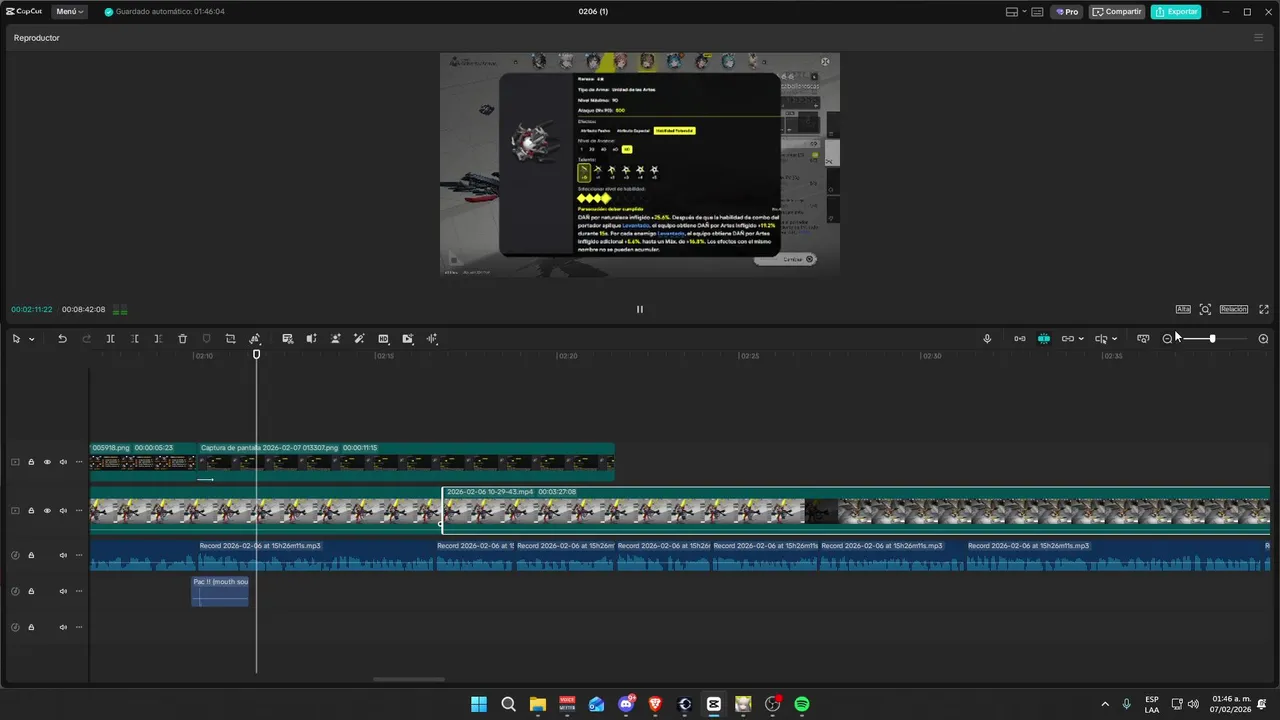The image size is (1280, 720).
Task: Open Spotify from Windows taskbar
Action: point(801,704)
